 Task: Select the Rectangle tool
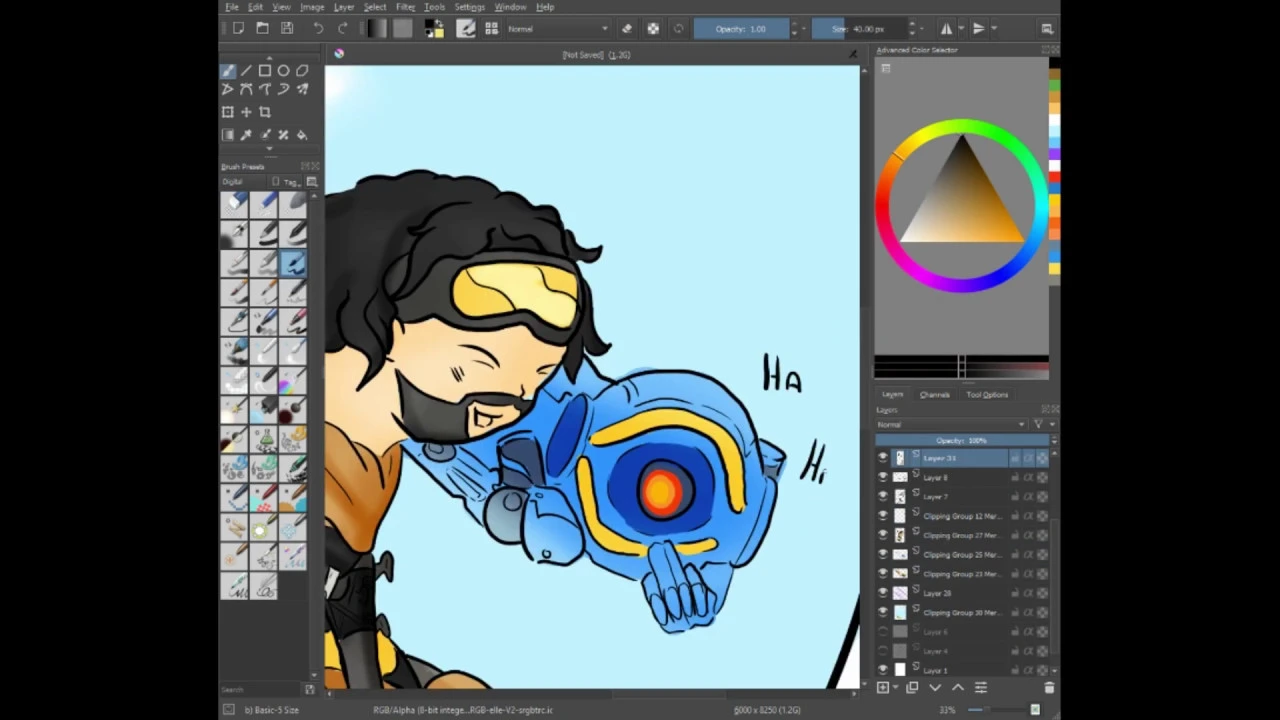[265, 71]
